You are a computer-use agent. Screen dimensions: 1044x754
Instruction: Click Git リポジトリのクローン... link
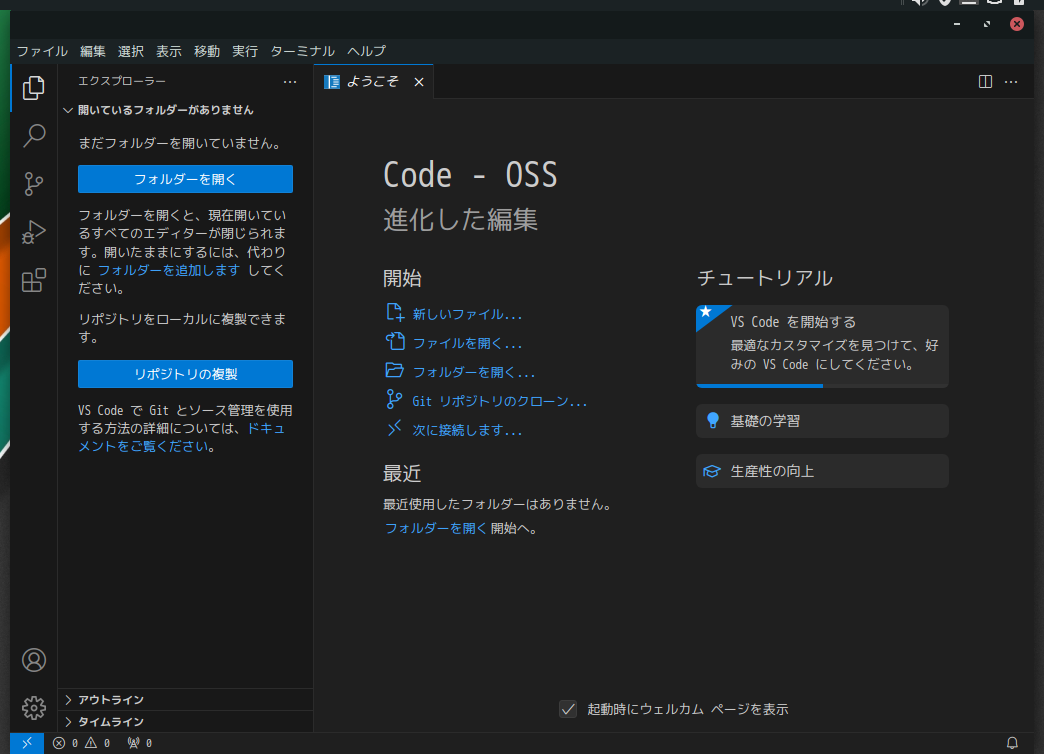click(x=499, y=402)
